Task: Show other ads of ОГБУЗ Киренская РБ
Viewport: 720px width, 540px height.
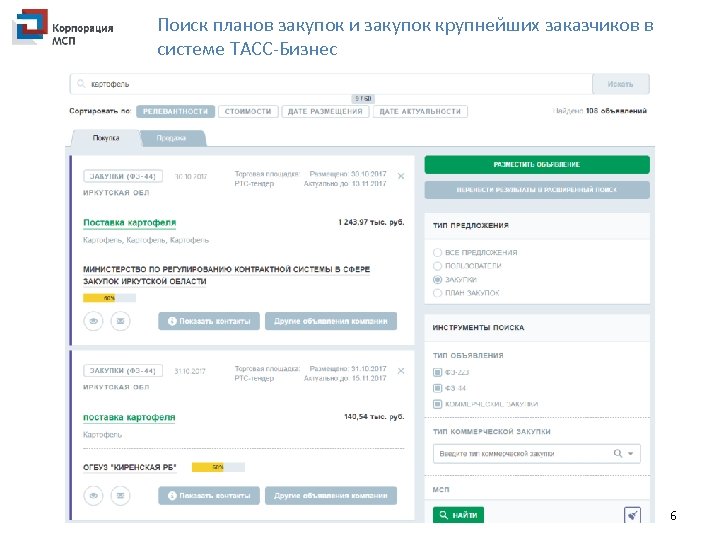Action: tap(331, 495)
